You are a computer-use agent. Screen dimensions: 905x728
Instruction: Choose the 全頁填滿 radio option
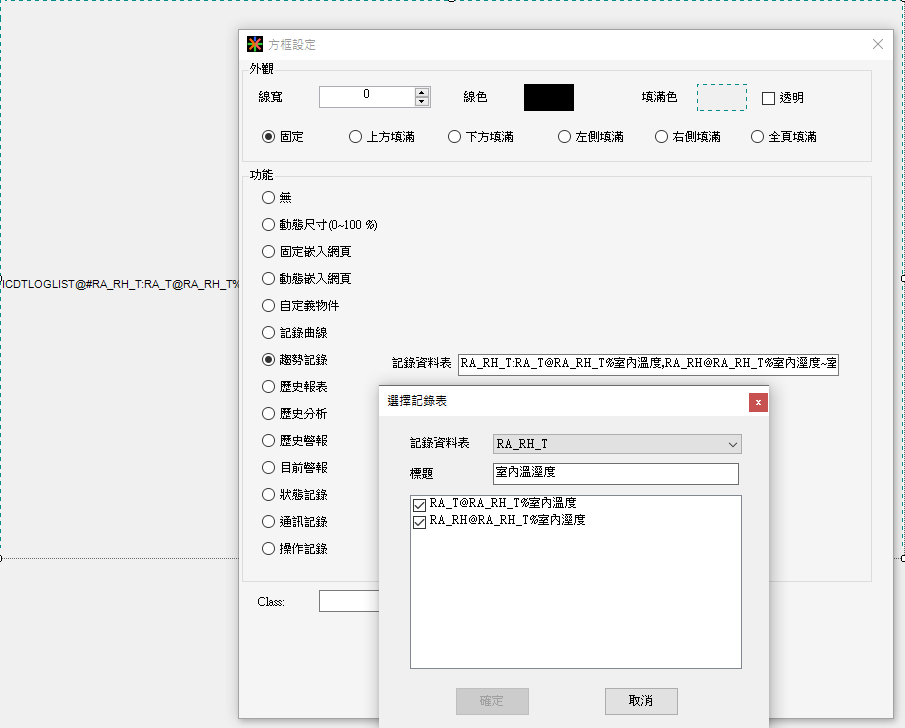(758, 137)
